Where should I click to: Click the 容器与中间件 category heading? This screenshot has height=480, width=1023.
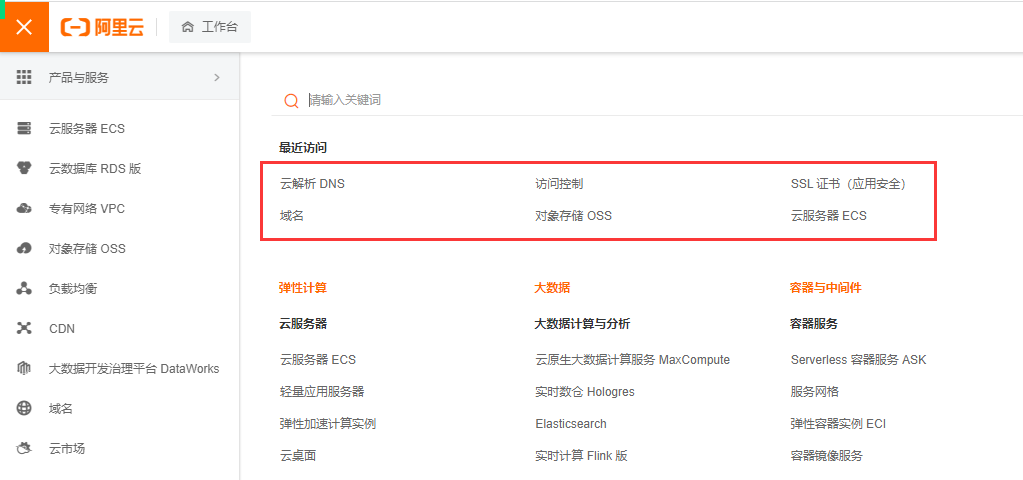[825, 288]
